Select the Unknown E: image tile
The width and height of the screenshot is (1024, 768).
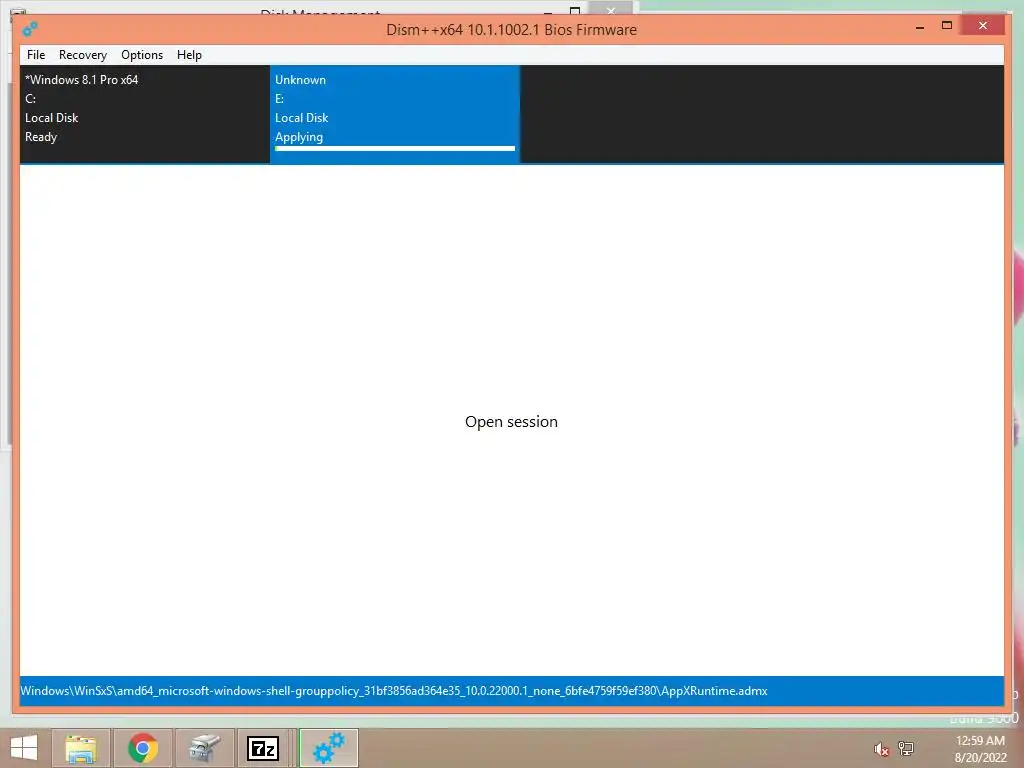(x=394, y=114)
